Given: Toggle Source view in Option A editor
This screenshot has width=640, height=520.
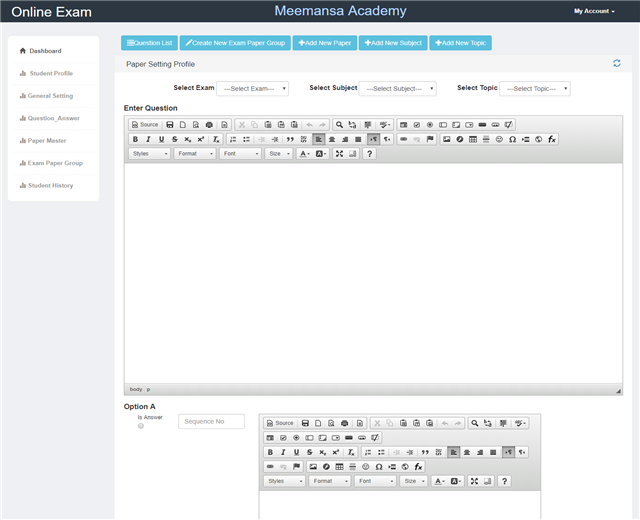Looking at the screenshot, I should (280, 423).
